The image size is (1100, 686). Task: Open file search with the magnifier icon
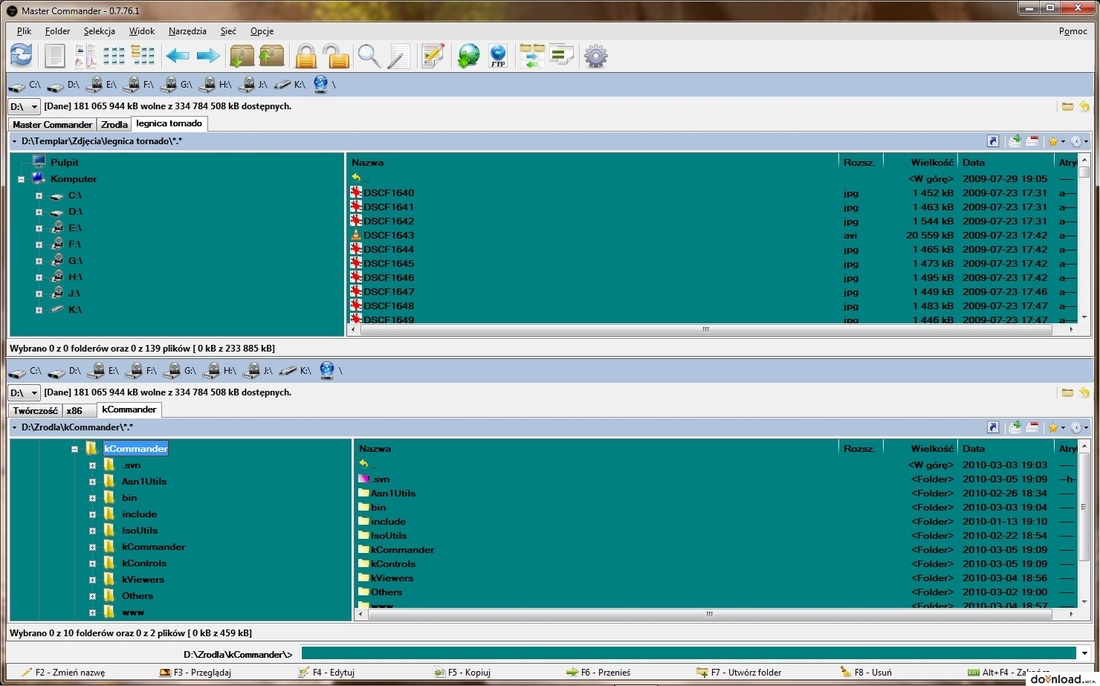coord(369,55)
